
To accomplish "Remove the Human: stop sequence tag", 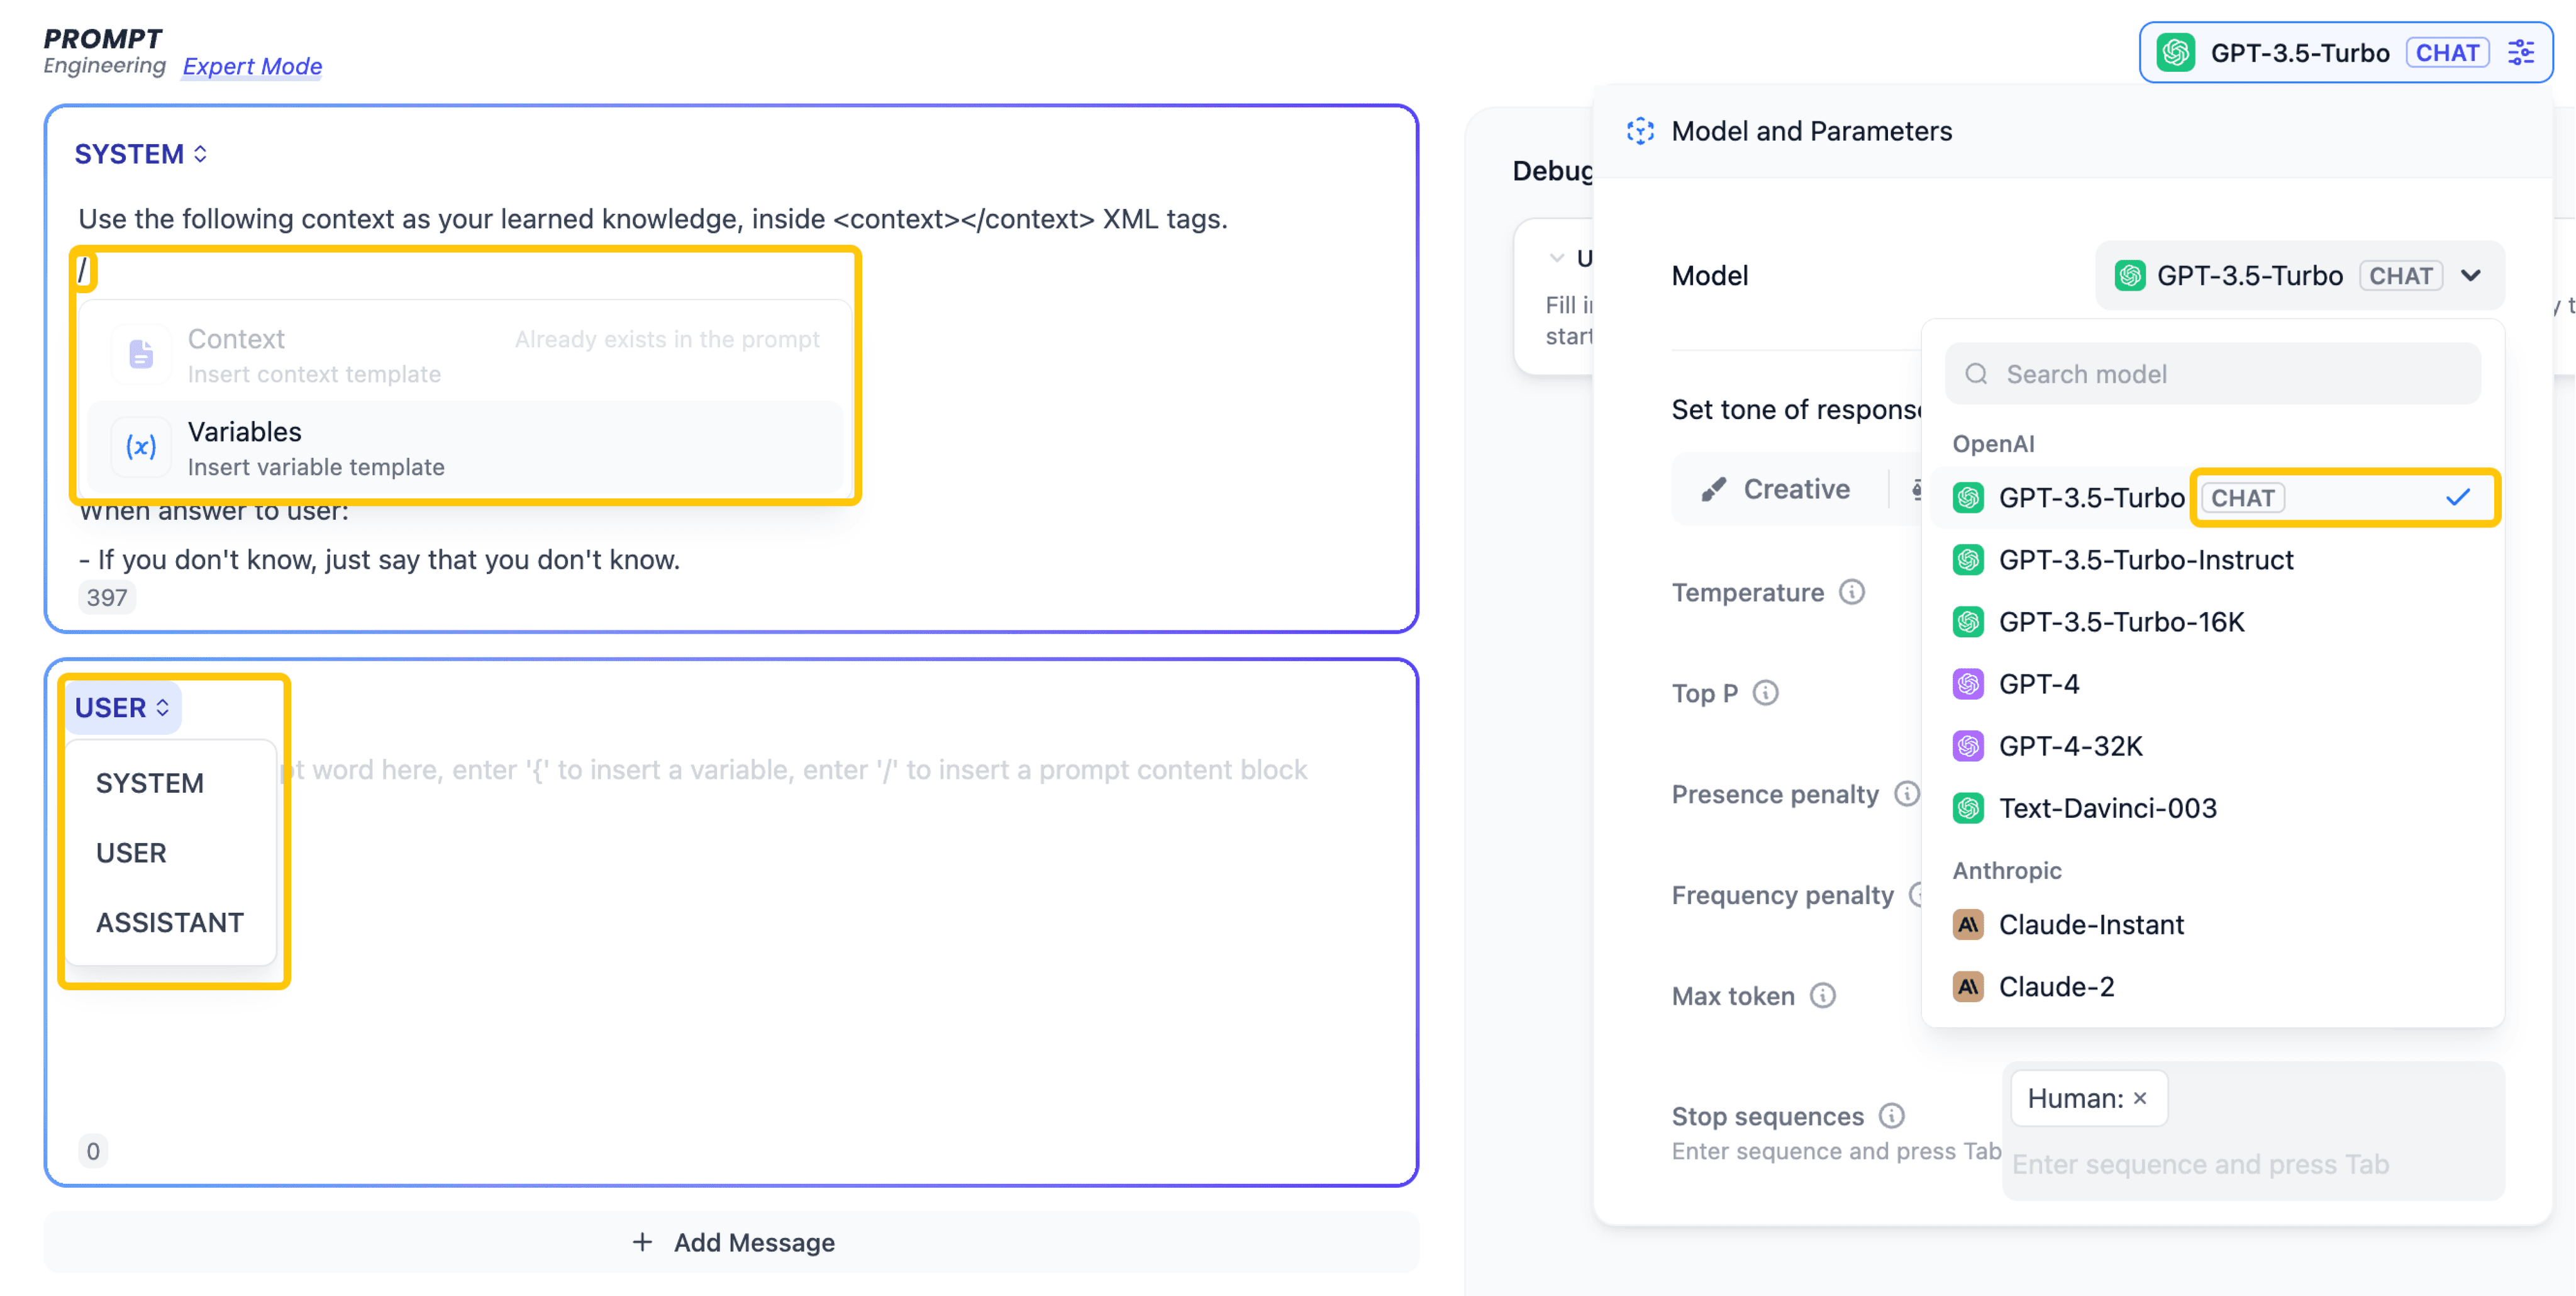I will pos(2140,1098).
